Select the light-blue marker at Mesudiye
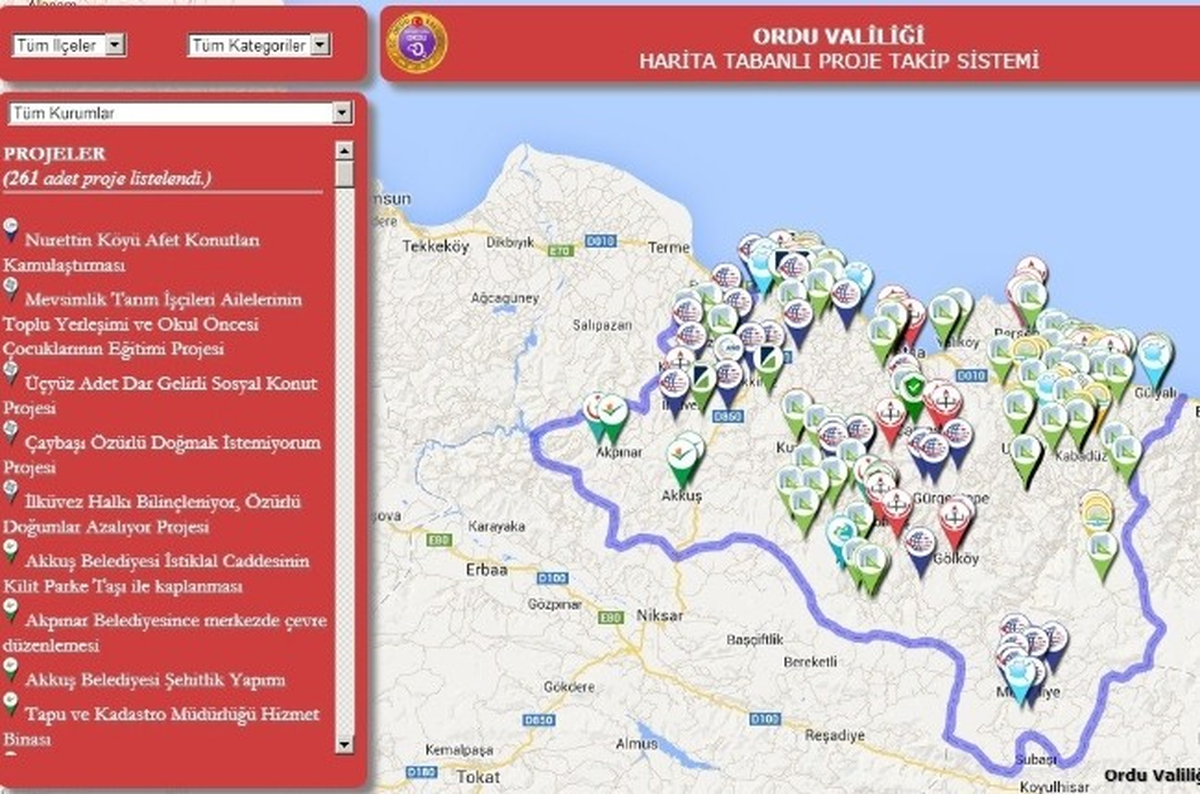1200x794 pixels. [1018, 678]
